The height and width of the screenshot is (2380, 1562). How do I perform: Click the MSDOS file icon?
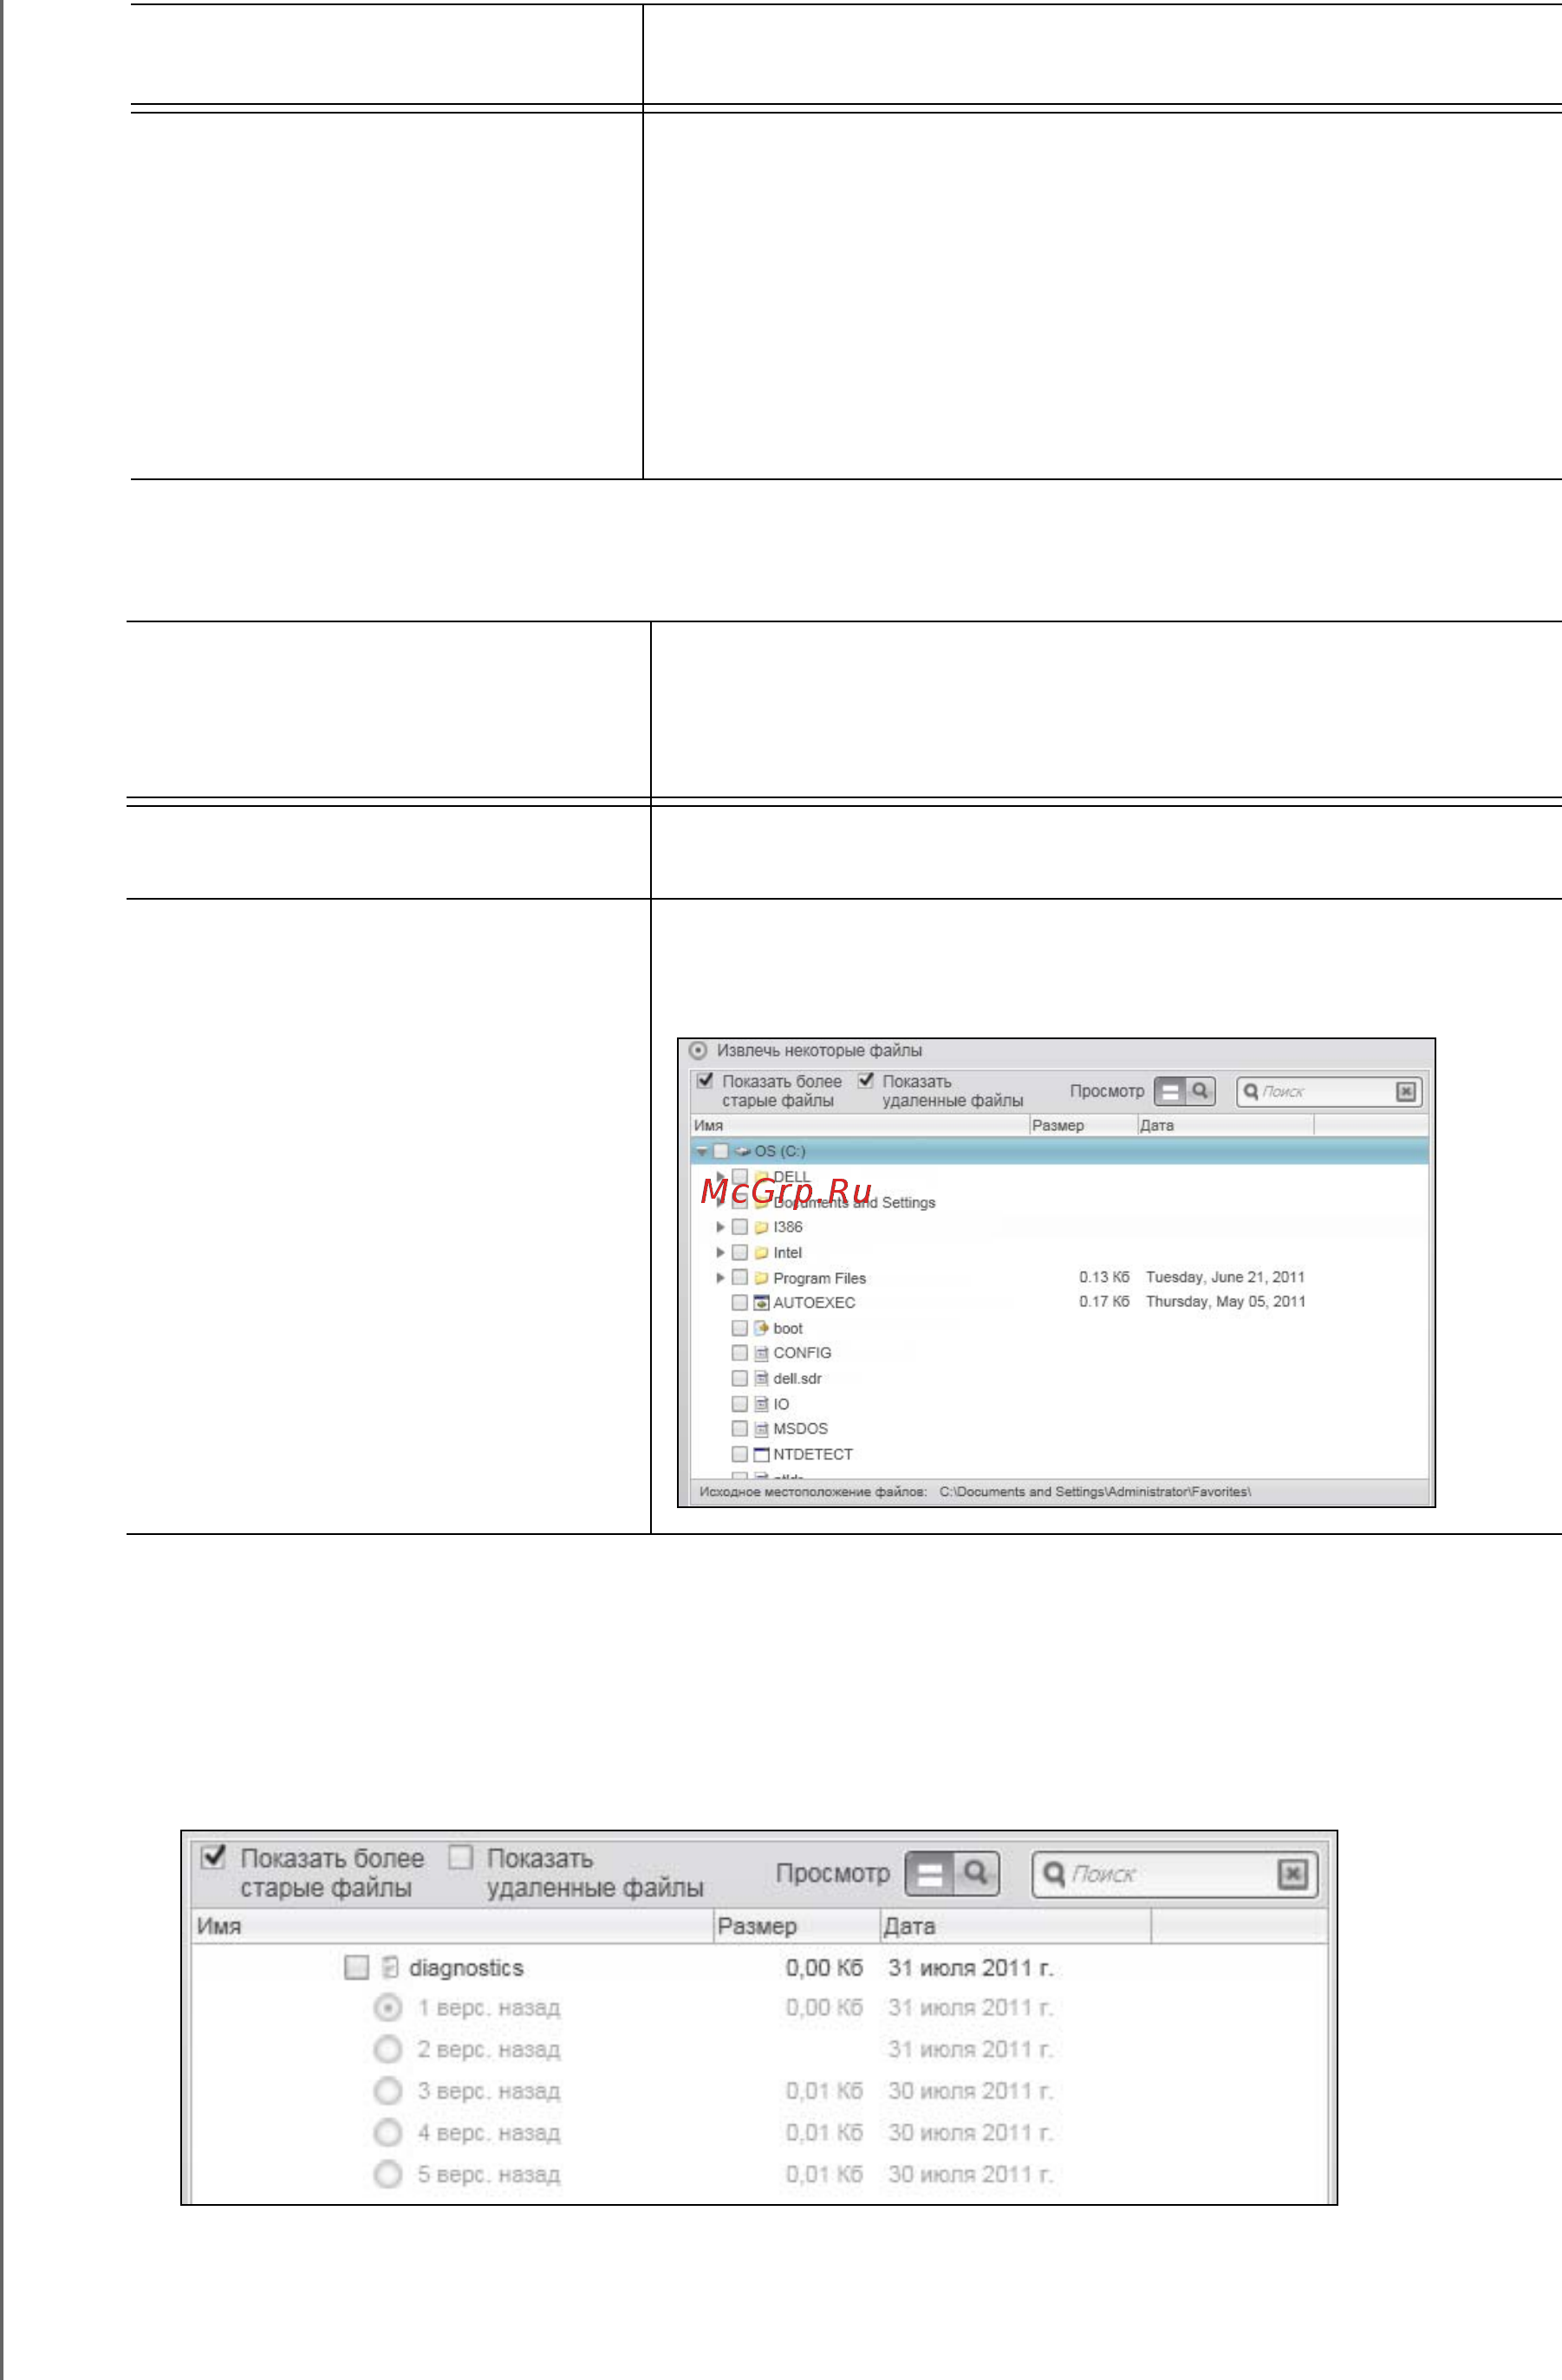coord(761,1429)
